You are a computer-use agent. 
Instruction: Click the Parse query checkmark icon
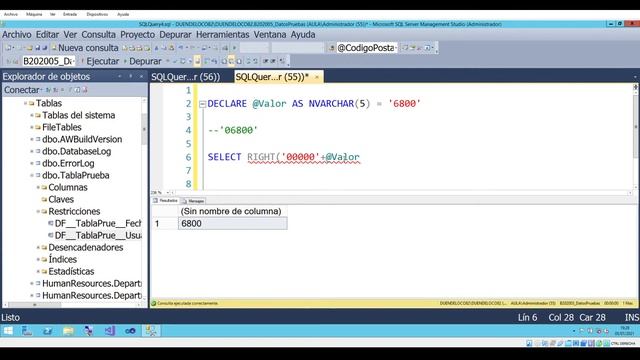tap(175, 61)
